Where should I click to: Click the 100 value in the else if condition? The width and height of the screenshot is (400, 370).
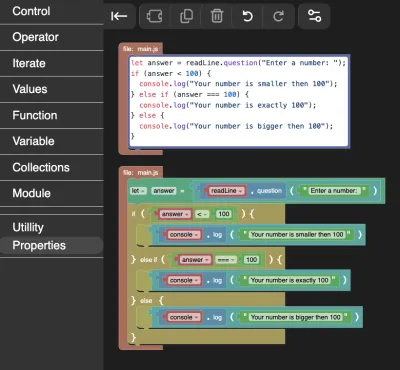coord(251,259)
